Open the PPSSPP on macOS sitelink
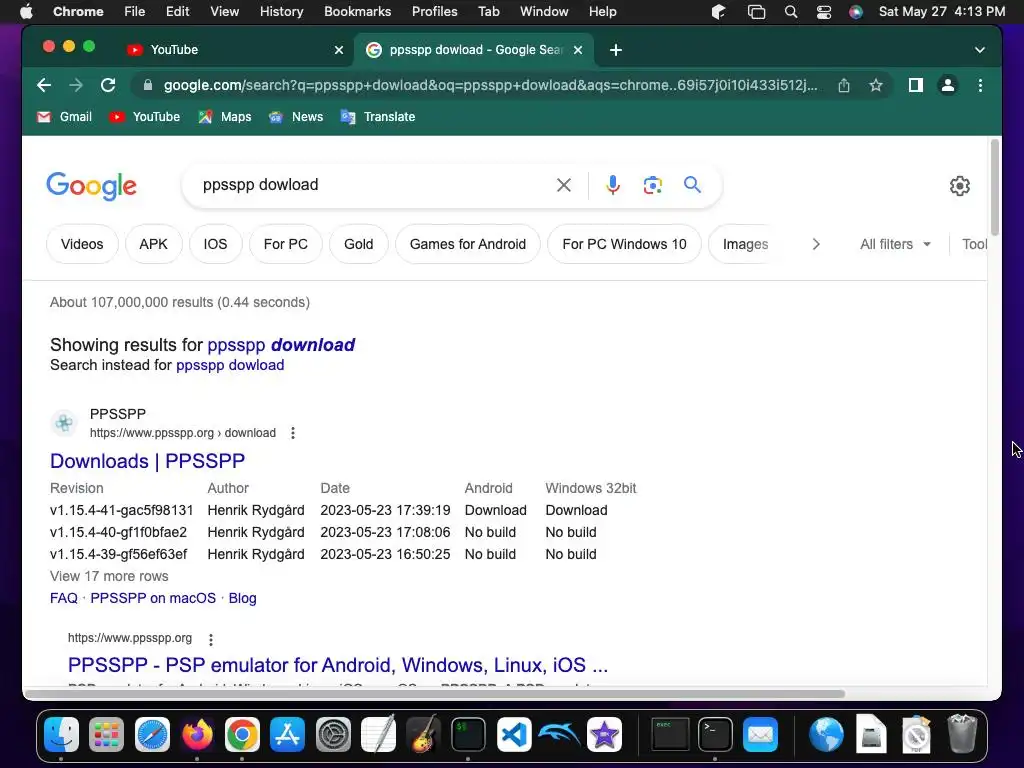This screenshot has width=1024, height=768. (x=153, y=598)
